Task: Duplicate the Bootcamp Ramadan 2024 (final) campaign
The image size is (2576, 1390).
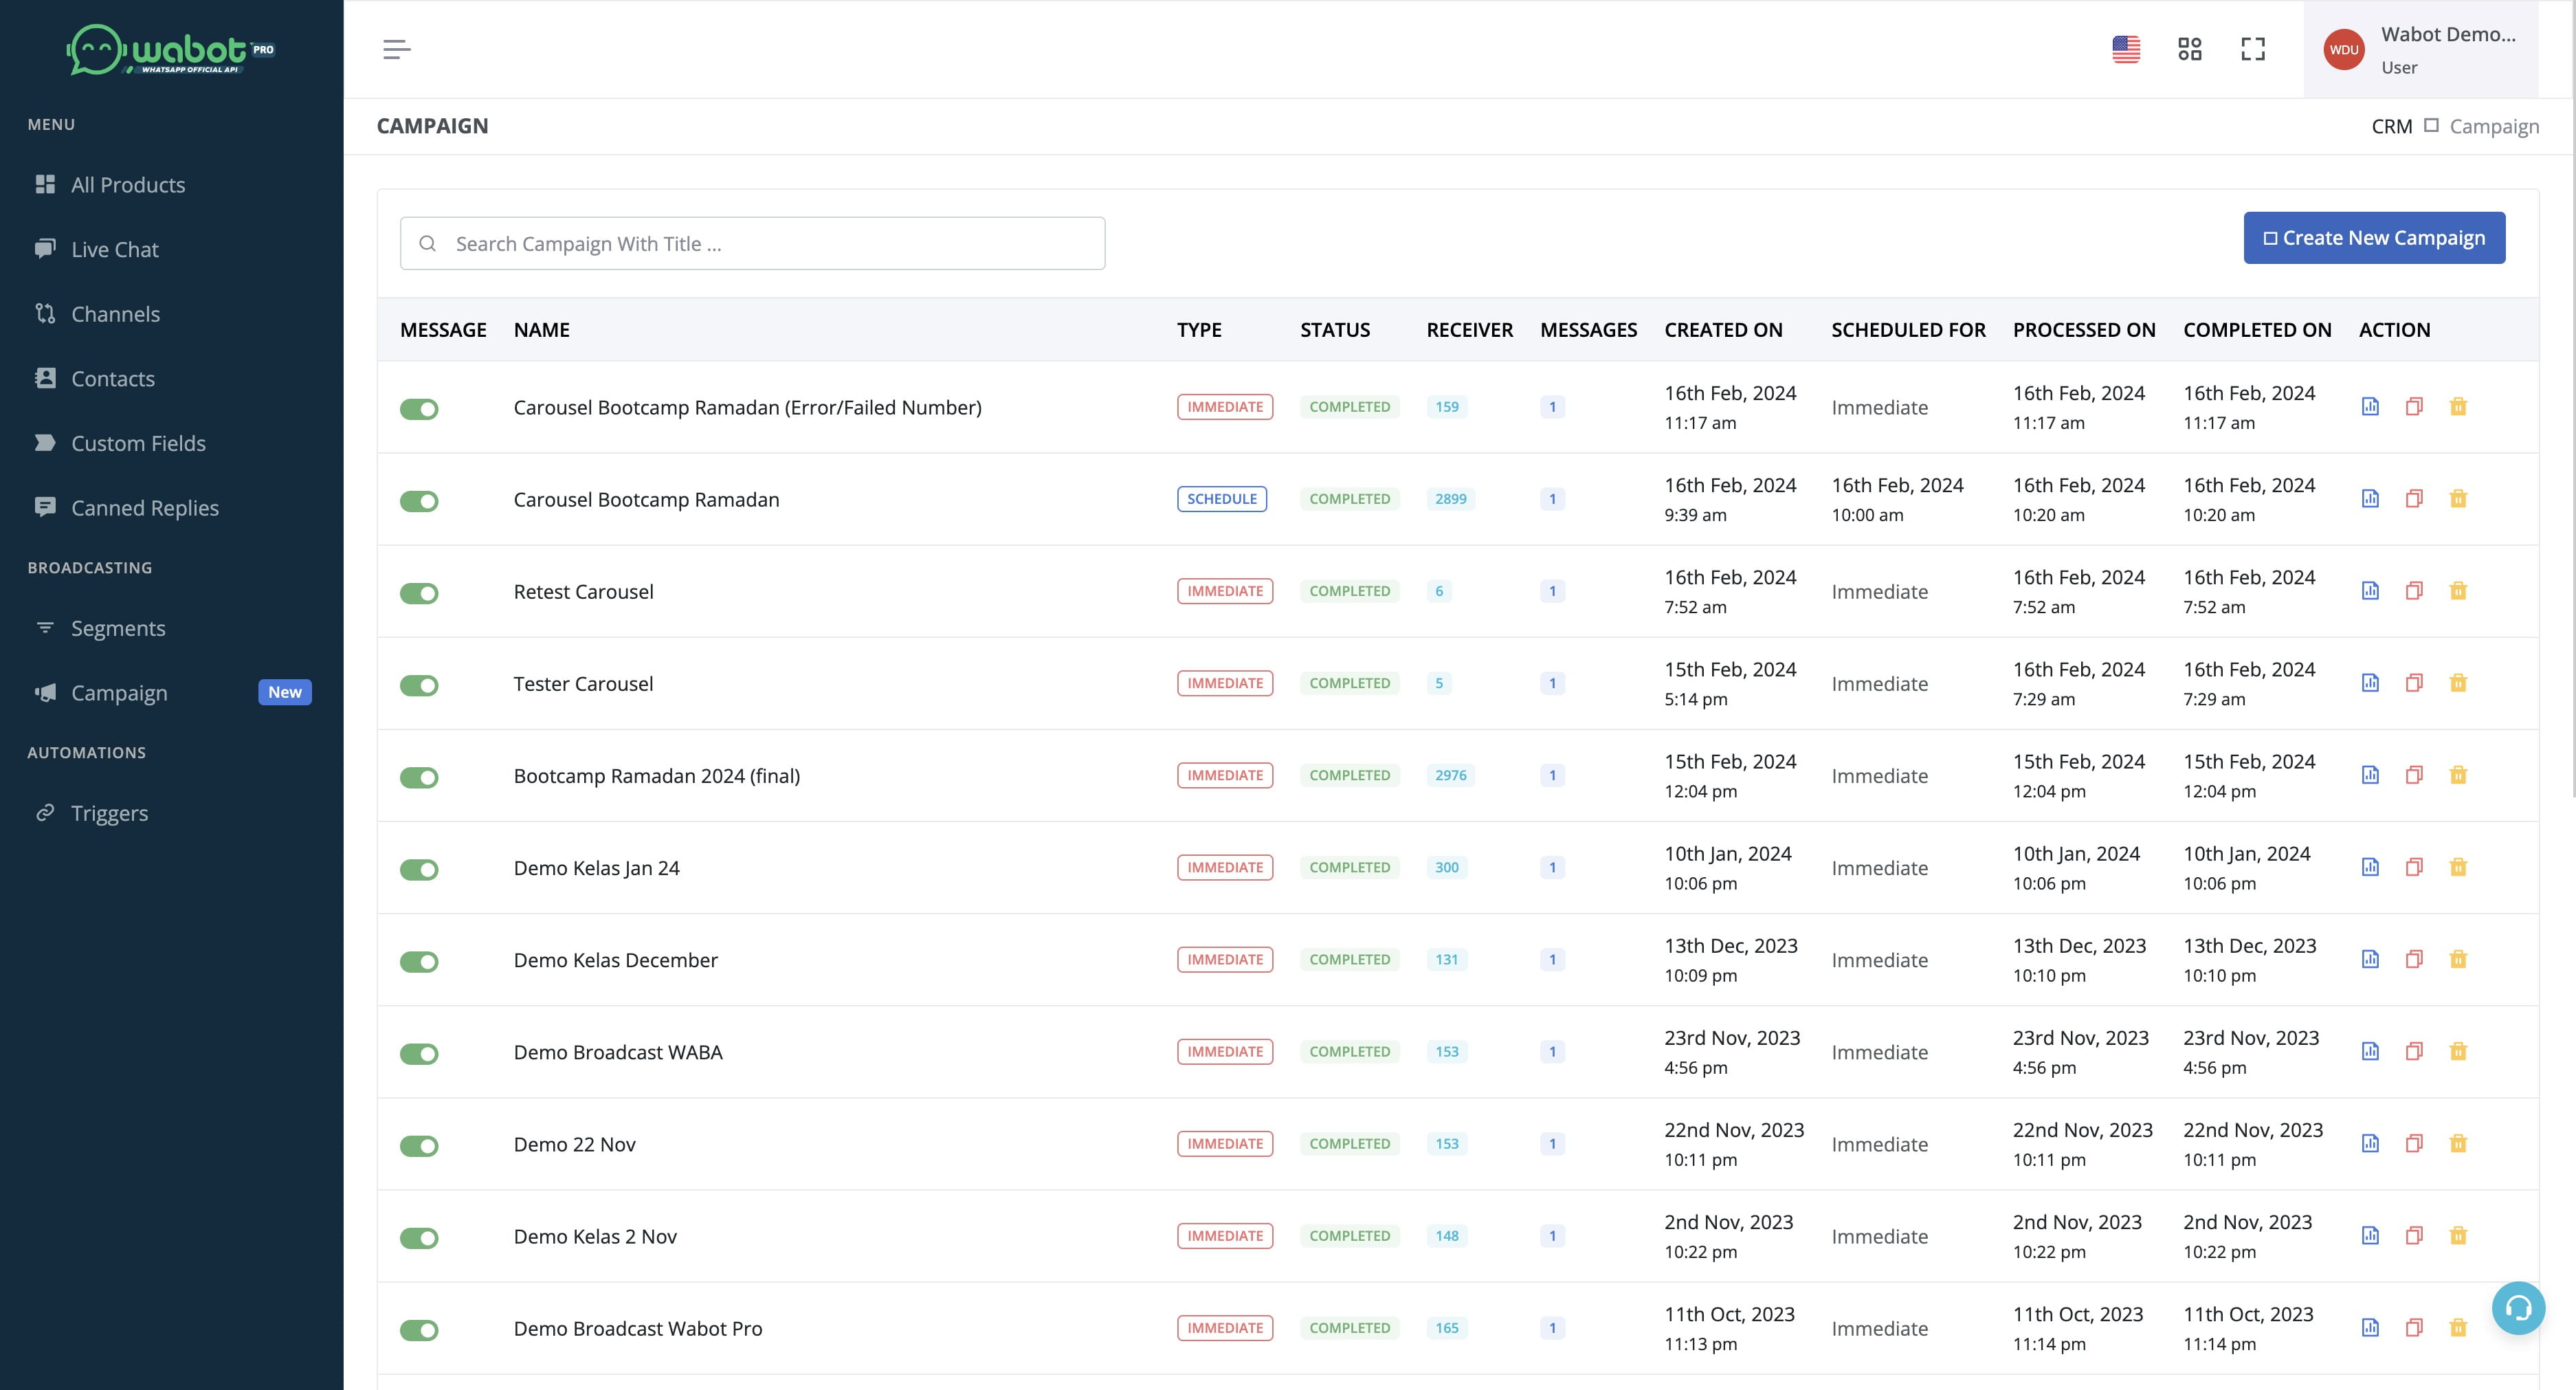Action: [2414, 774]
